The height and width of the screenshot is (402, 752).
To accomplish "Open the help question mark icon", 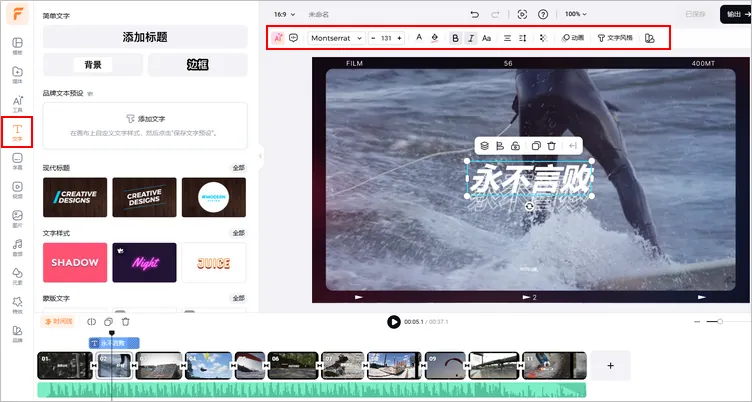I will click(x=543, y=14).
